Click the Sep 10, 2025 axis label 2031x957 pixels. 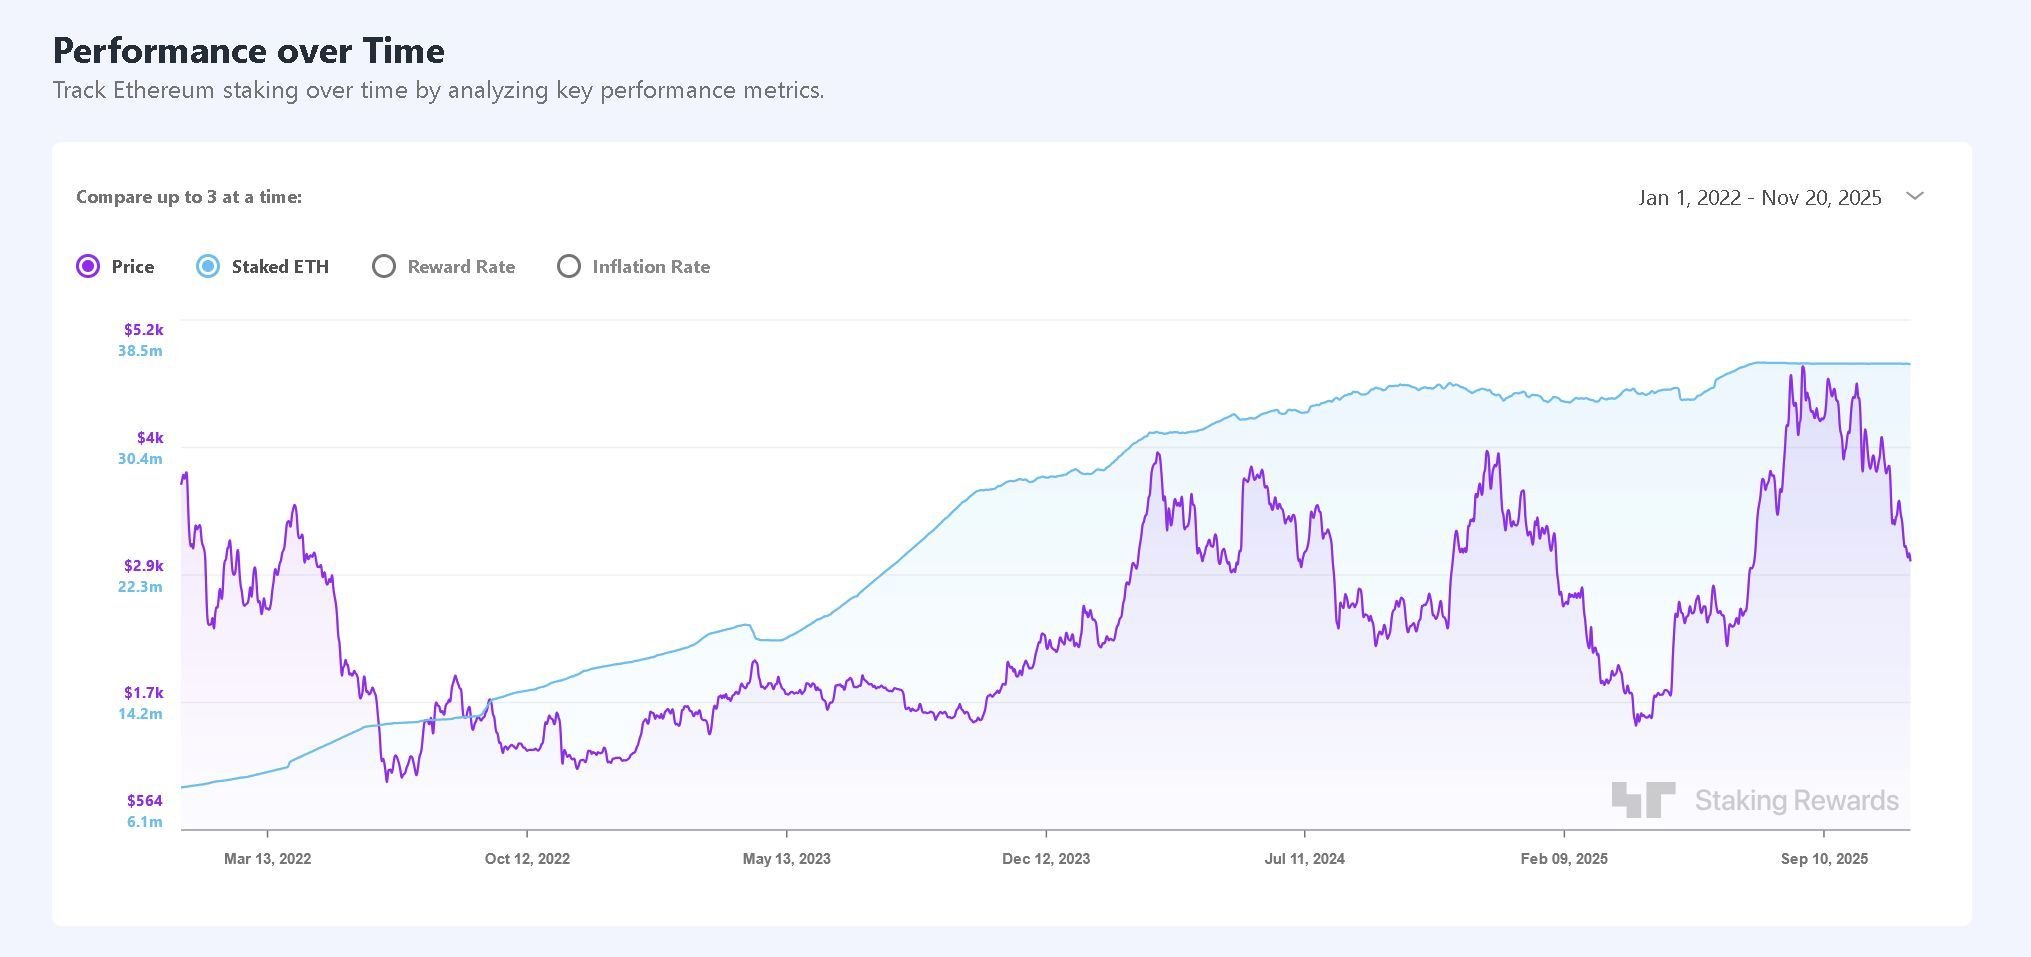[1824, 858]
